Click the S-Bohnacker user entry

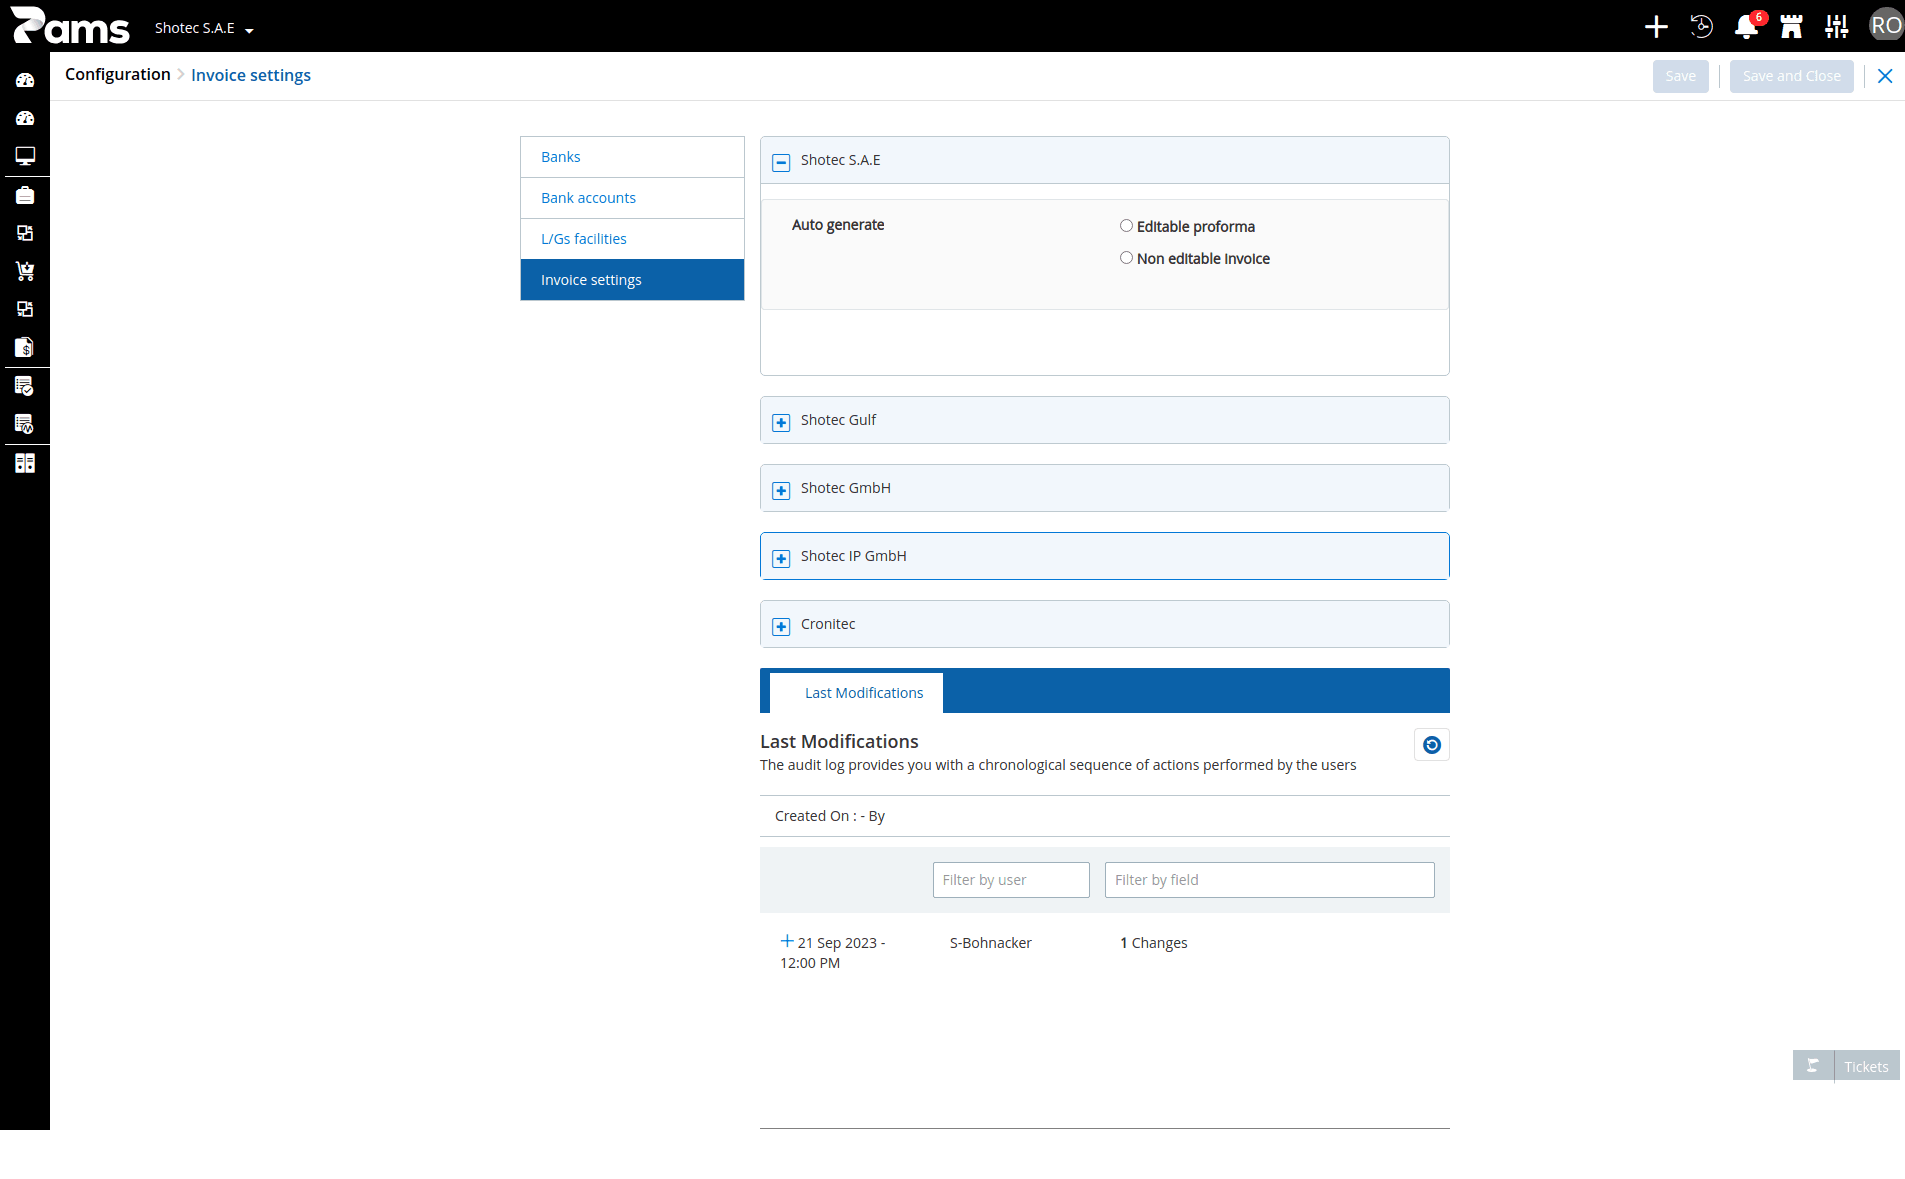990,943
